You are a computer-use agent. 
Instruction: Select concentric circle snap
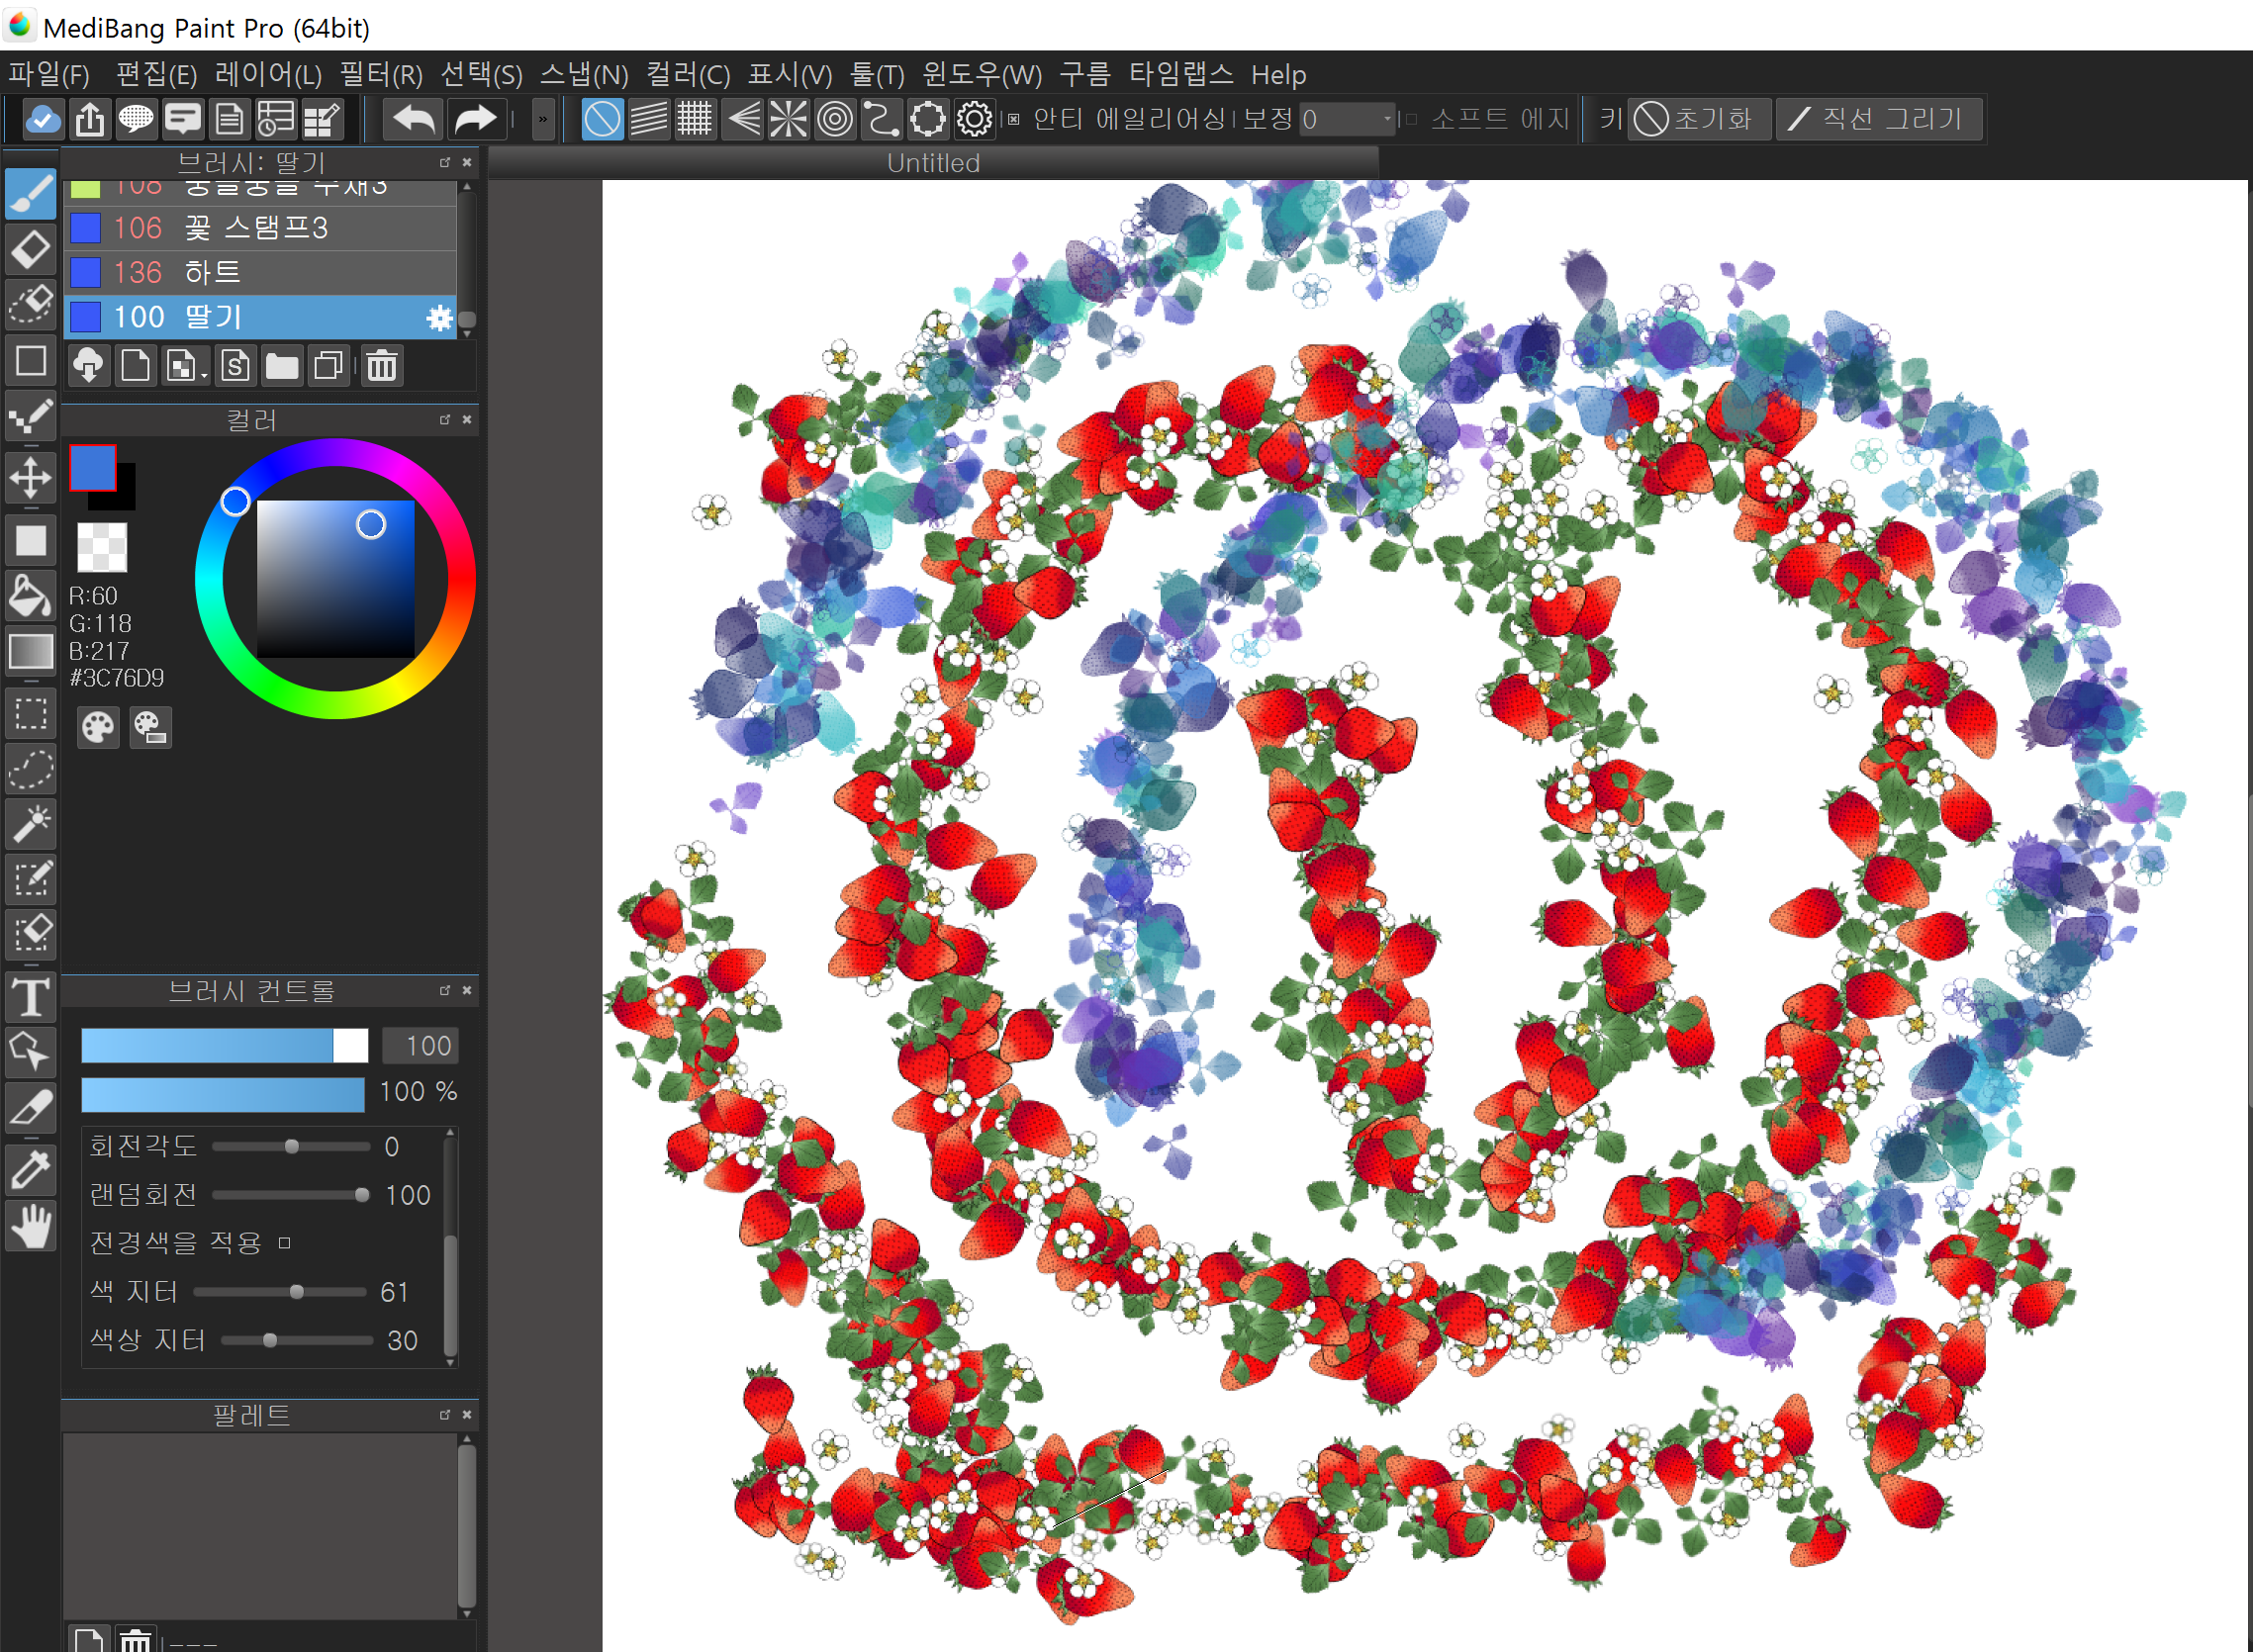(x=835, y=119)
